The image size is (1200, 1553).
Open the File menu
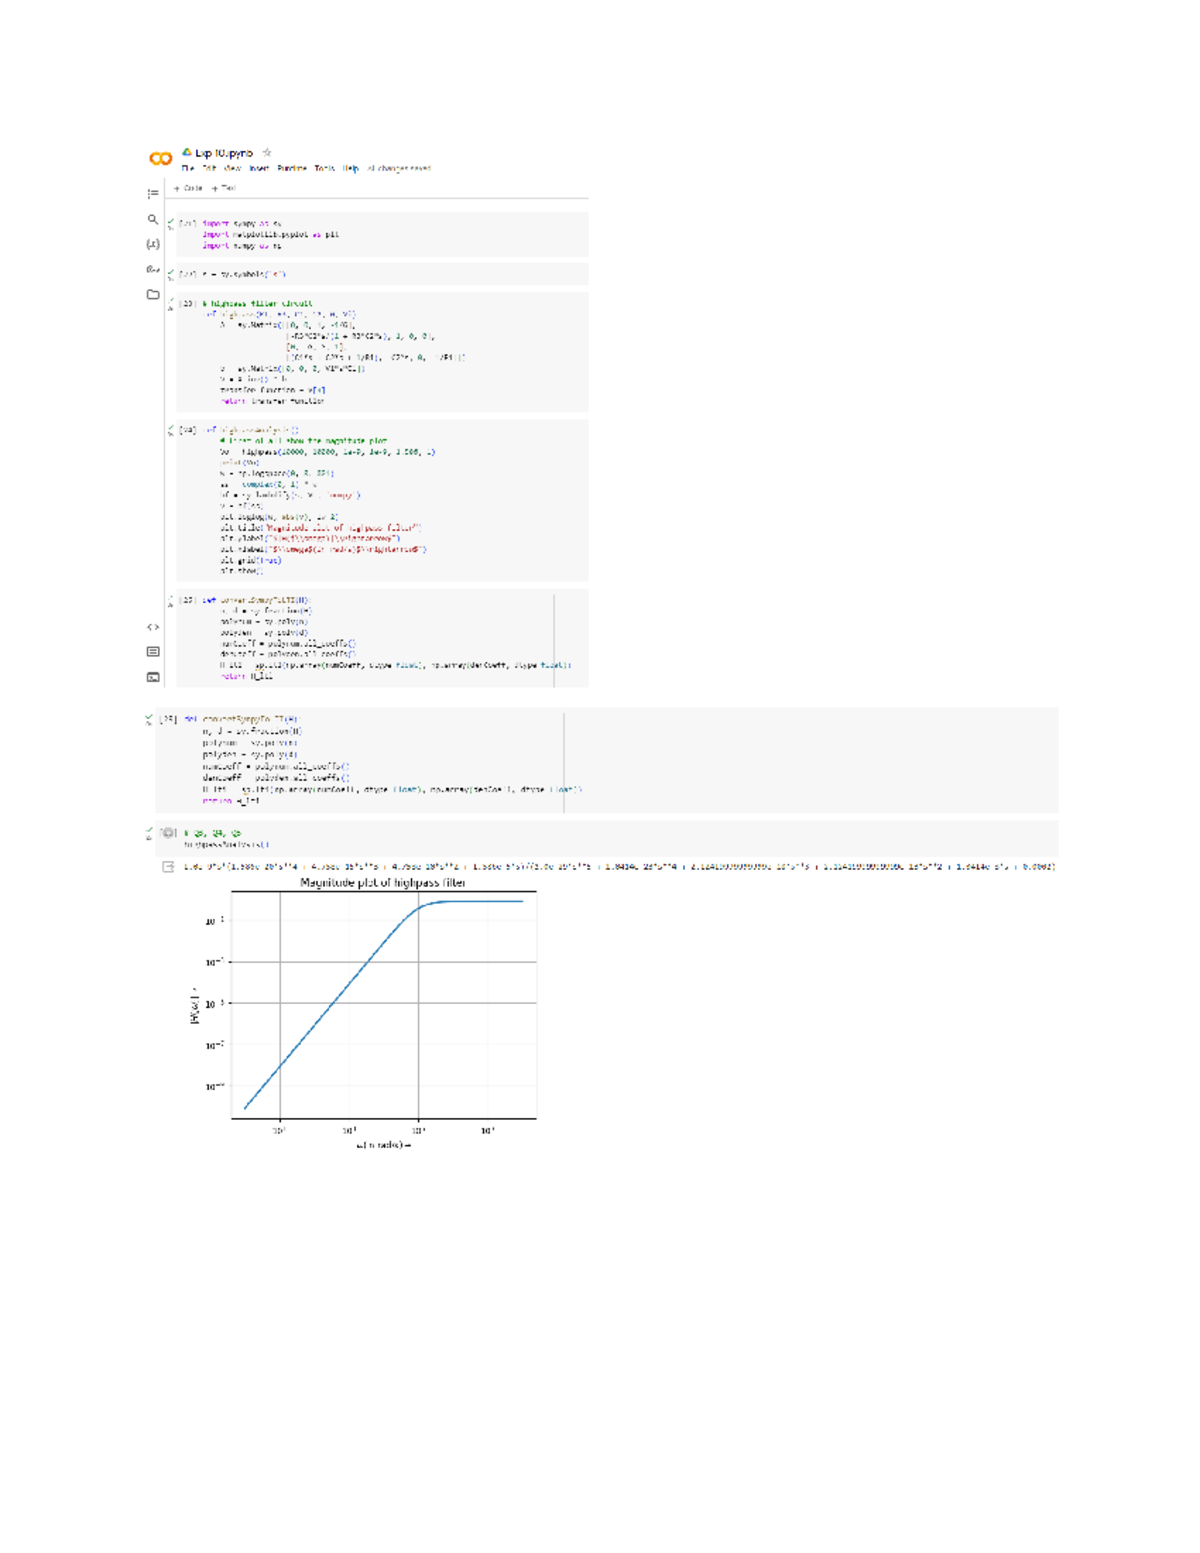(x=188, y=168)
